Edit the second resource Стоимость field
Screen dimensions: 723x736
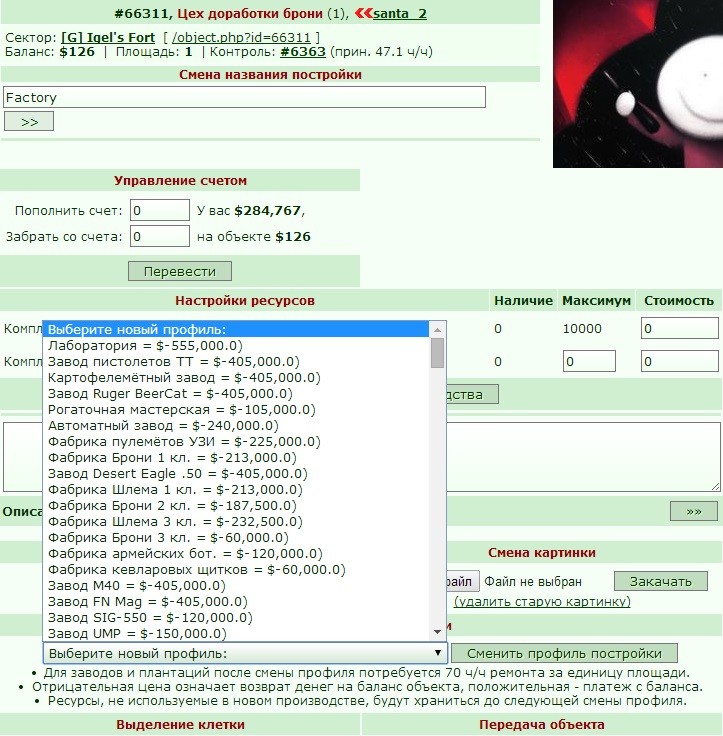click(x=680, y=361)
